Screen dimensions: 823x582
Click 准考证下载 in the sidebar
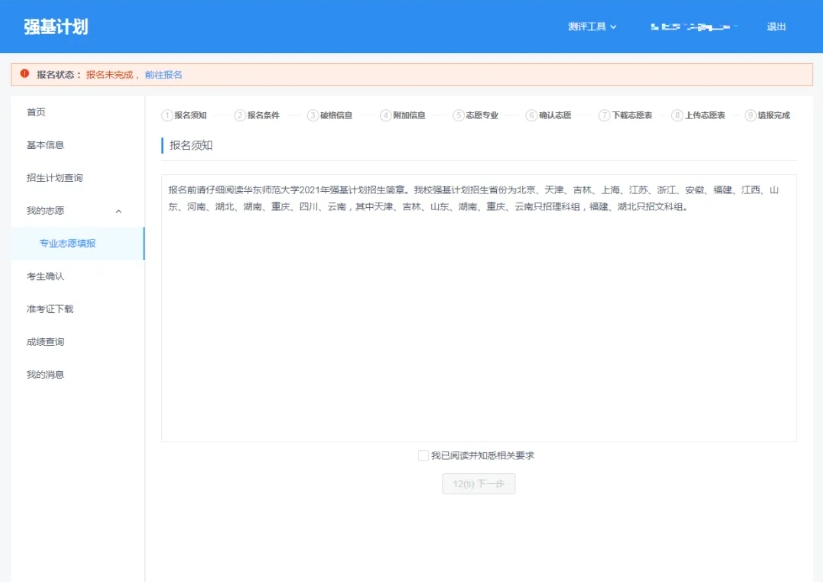coord(50,309)
